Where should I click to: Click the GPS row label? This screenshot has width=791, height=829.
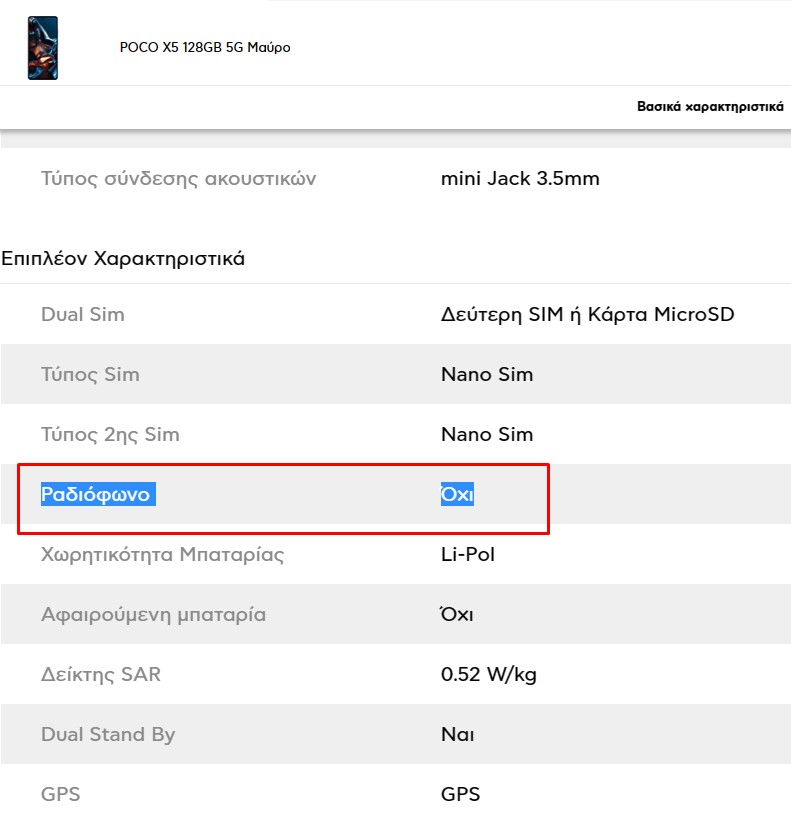[x=60, y=794]
